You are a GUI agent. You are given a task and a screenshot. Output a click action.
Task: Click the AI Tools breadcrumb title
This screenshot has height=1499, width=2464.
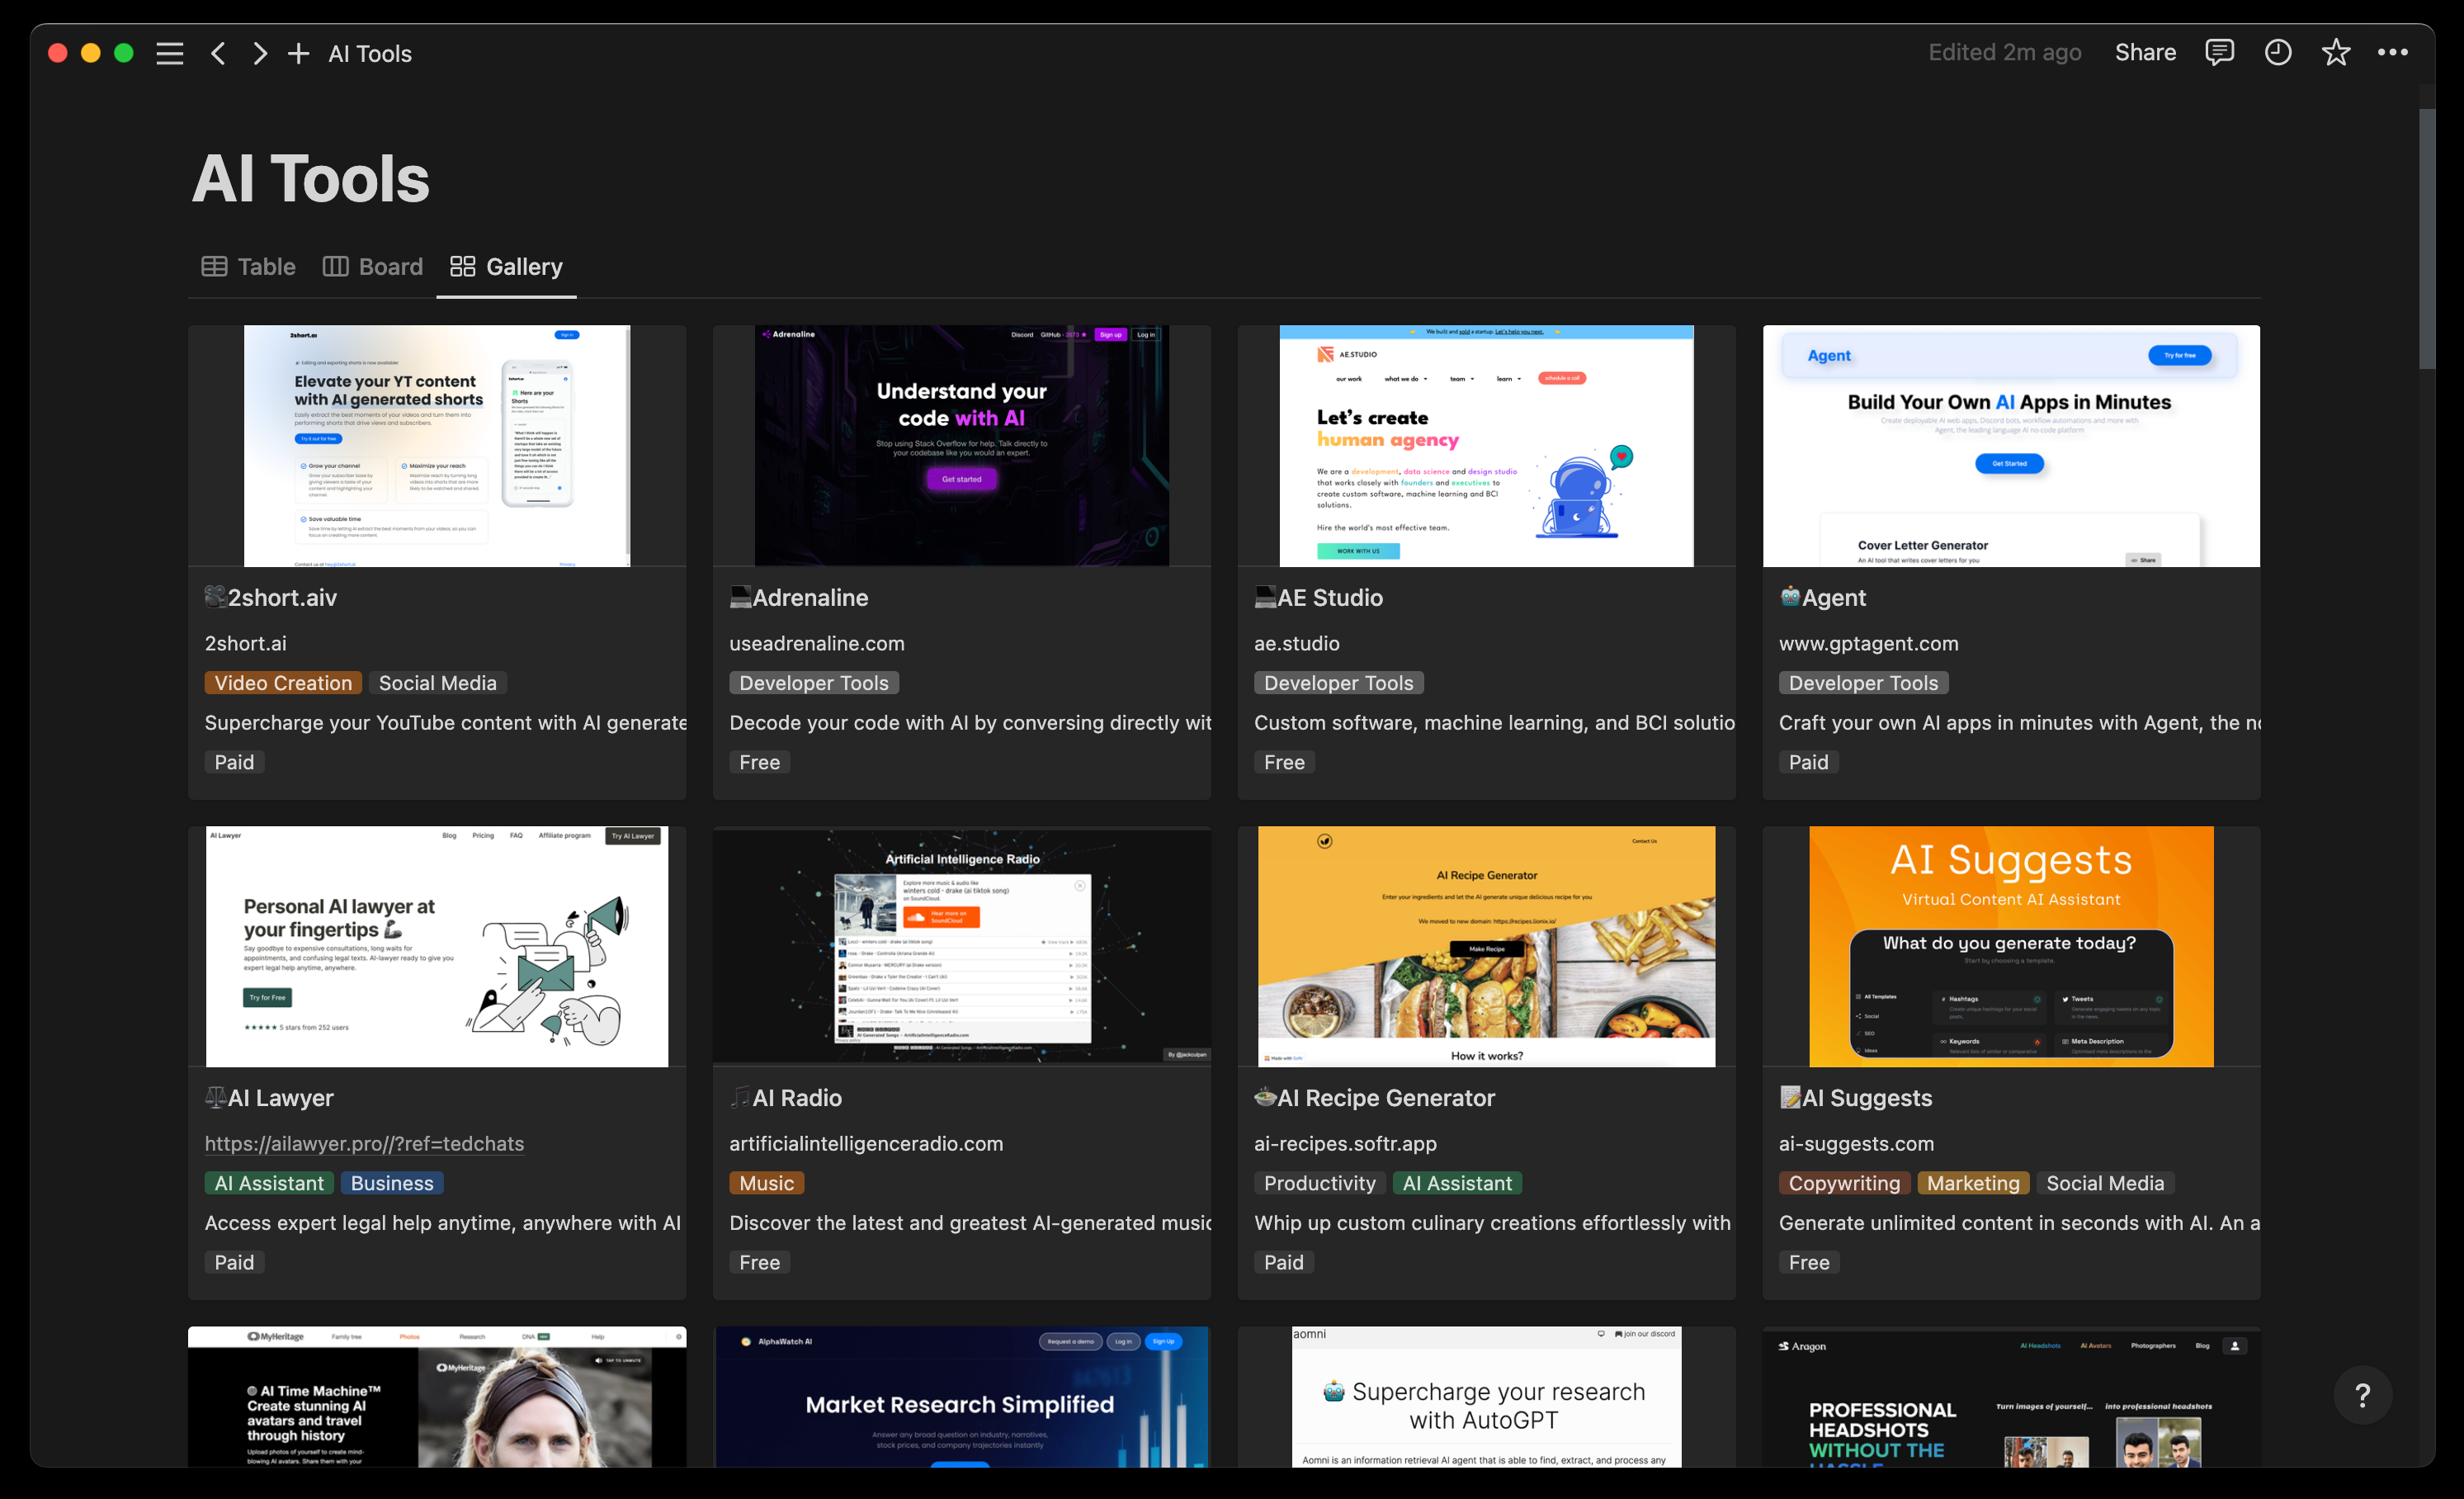pos(370,53)
